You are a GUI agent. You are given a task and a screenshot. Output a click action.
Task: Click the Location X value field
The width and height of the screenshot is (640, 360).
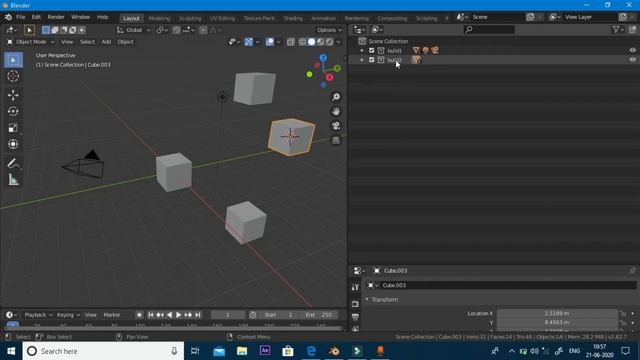click(557, 313)
